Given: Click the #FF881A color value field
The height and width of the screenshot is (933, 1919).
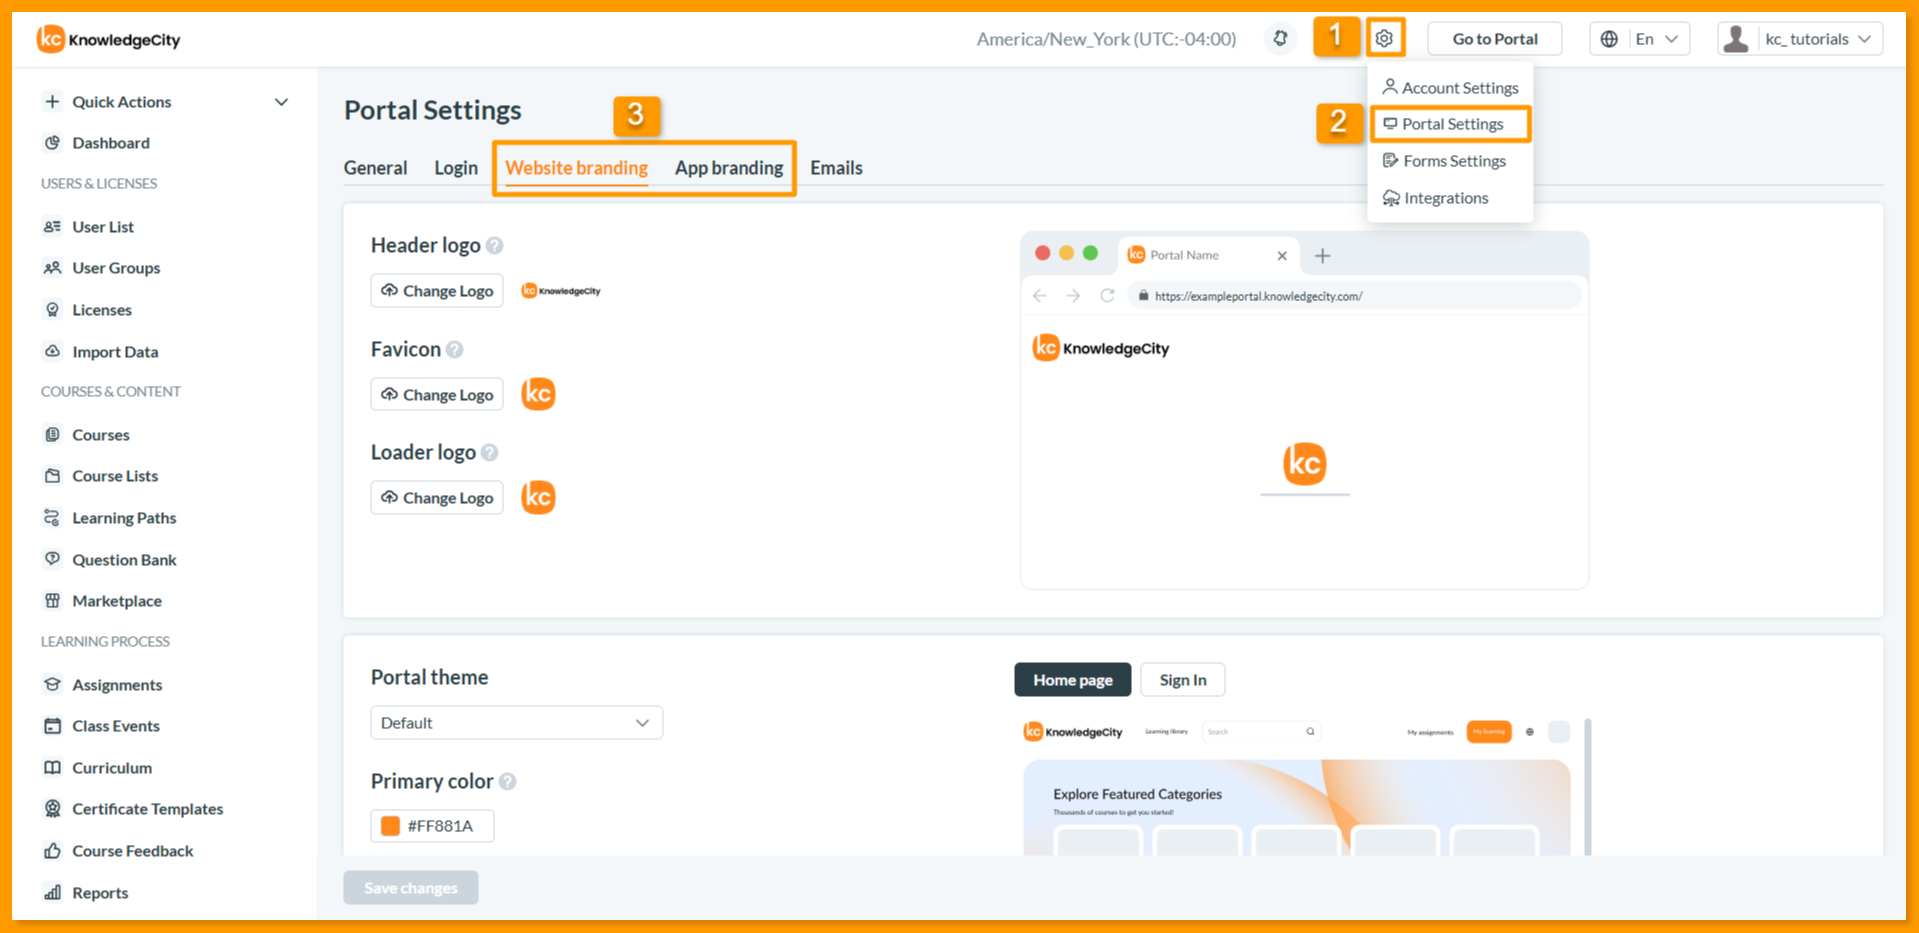Looking at the screenshot, I should click(433, 826).
